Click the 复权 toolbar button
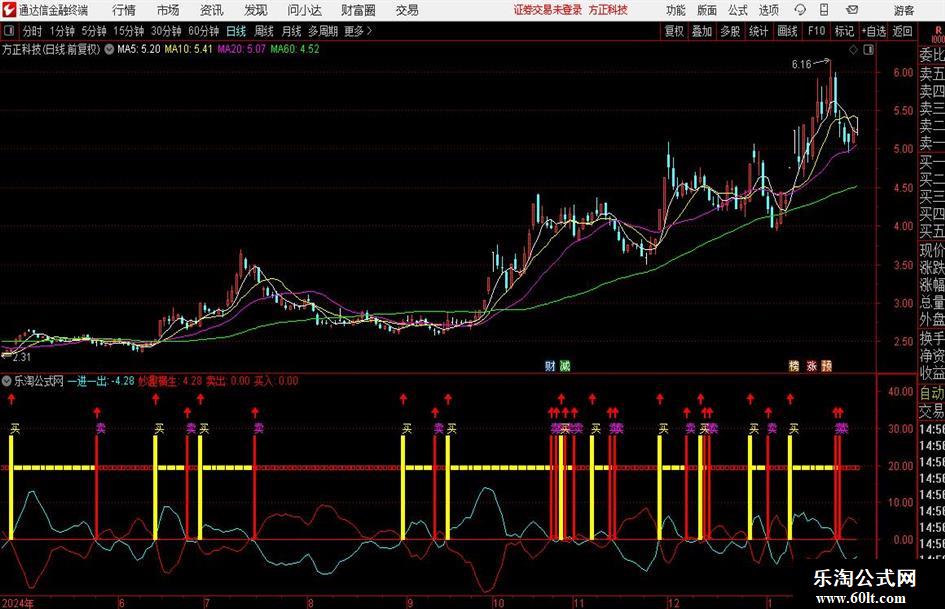 click(x=674, y=31)
